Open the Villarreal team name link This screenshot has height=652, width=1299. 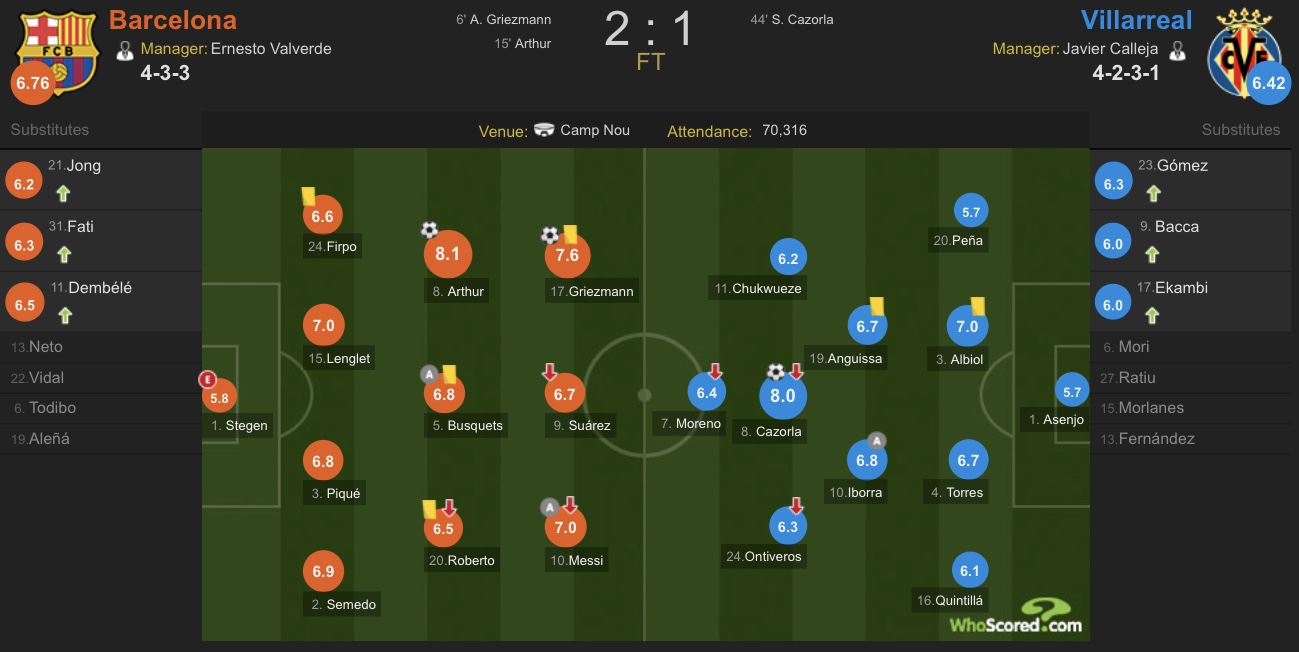point(1137,20)
